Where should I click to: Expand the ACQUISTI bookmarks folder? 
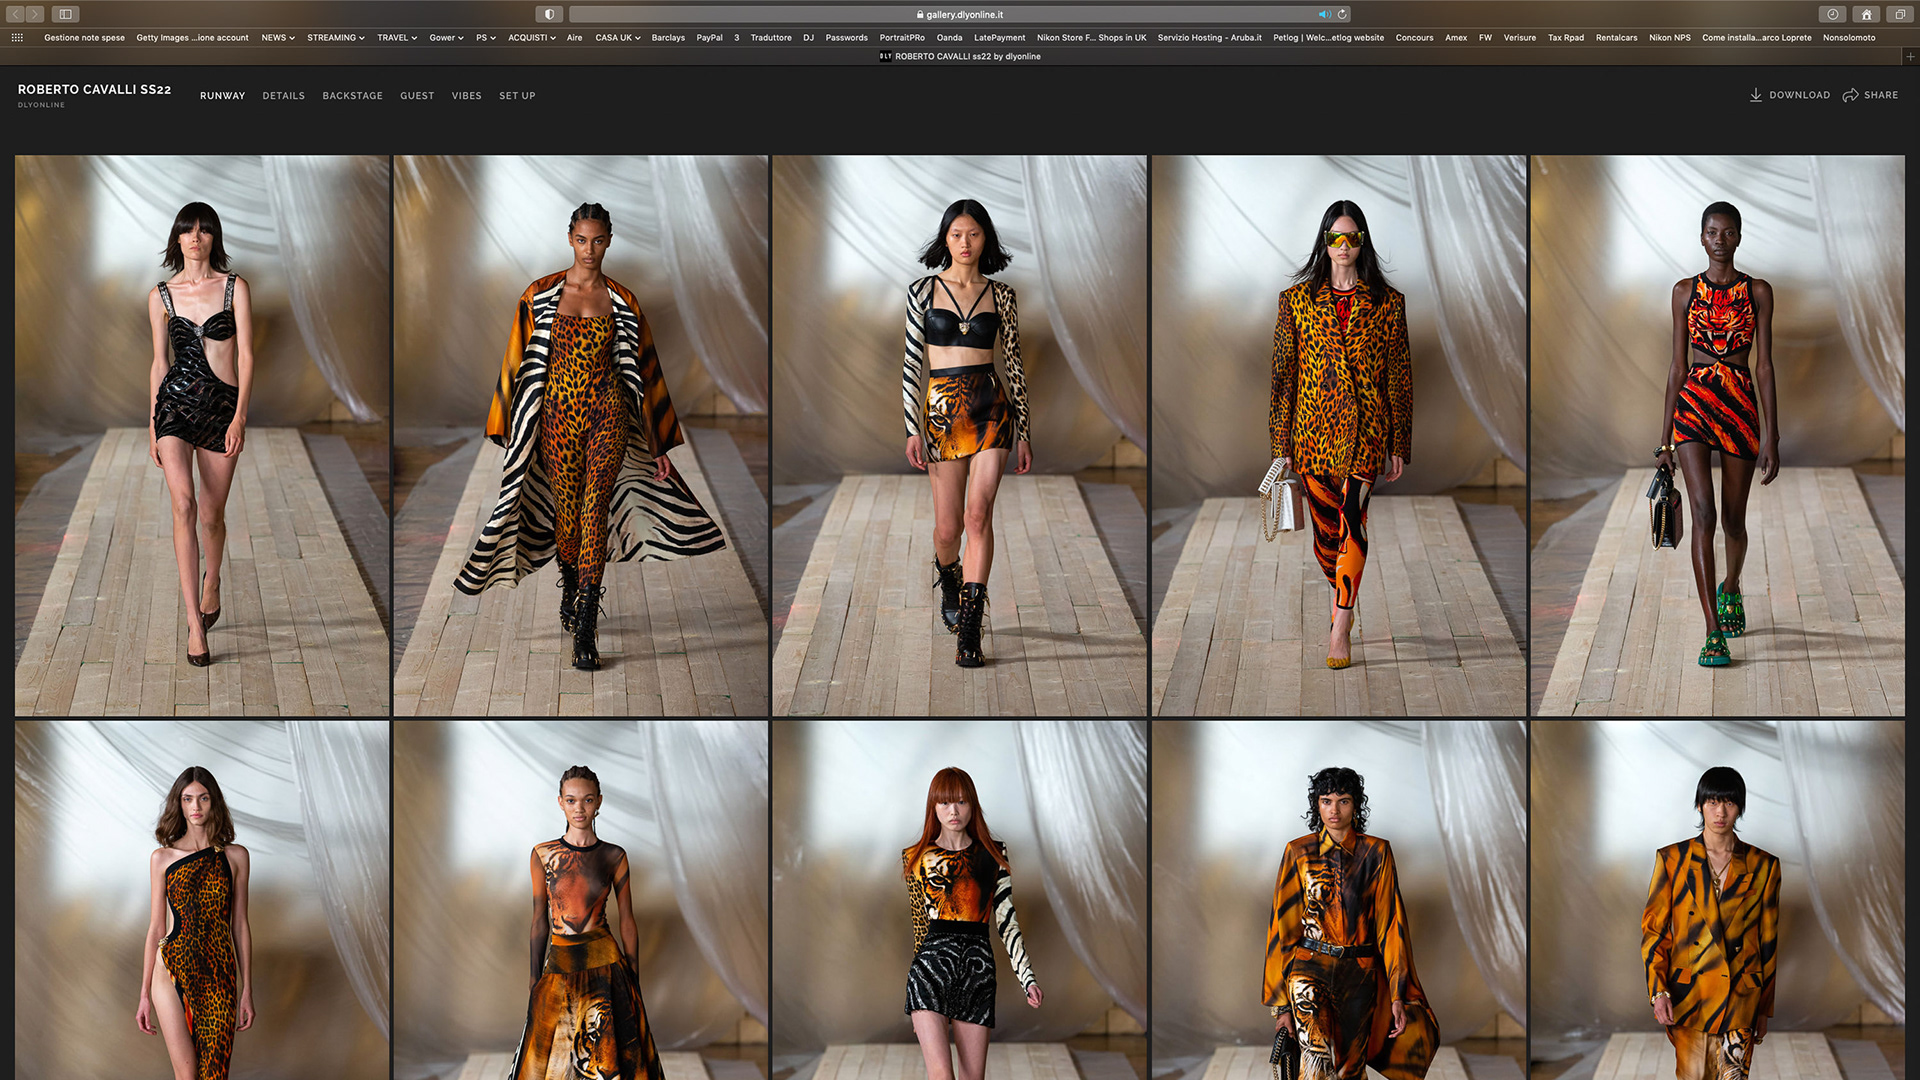531,37
